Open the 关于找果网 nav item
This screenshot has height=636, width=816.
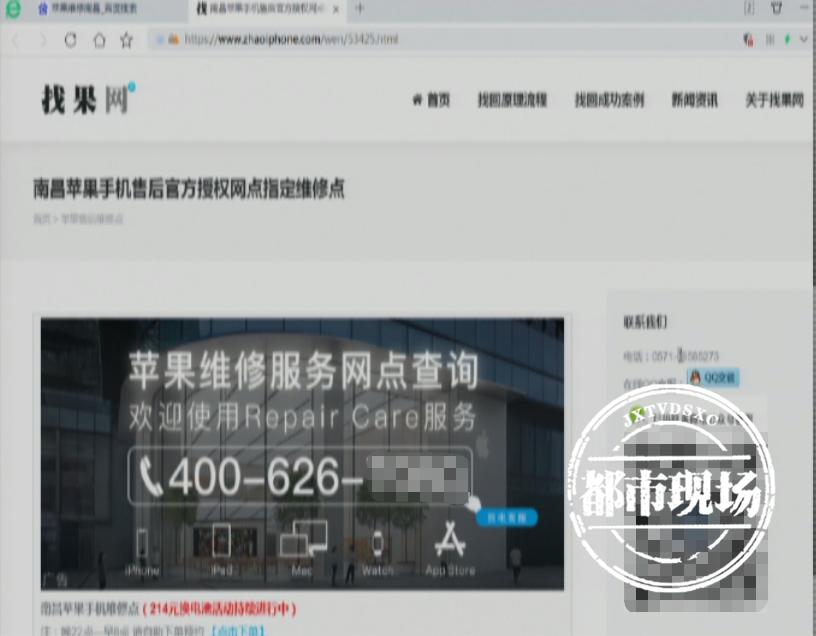pyautogui.click(x=774, y=99)
